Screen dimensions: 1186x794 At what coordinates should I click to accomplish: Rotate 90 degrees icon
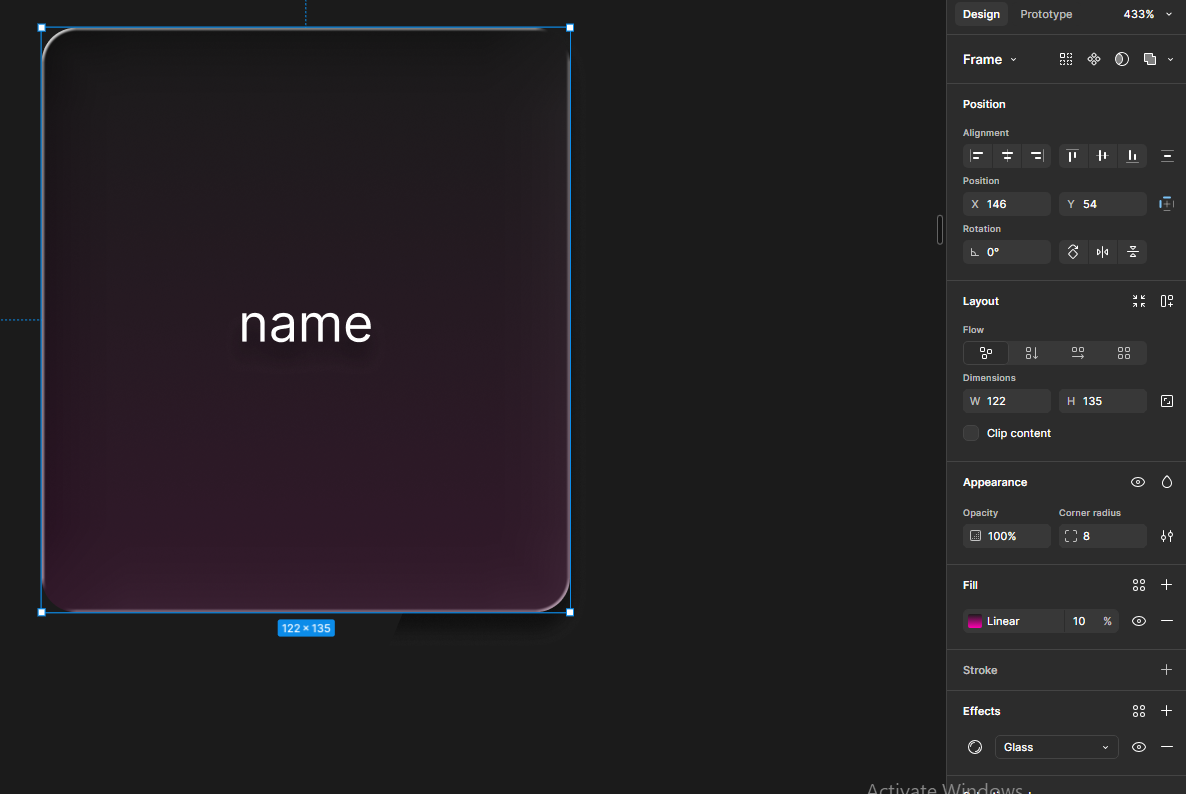(x=1073, y=252)
